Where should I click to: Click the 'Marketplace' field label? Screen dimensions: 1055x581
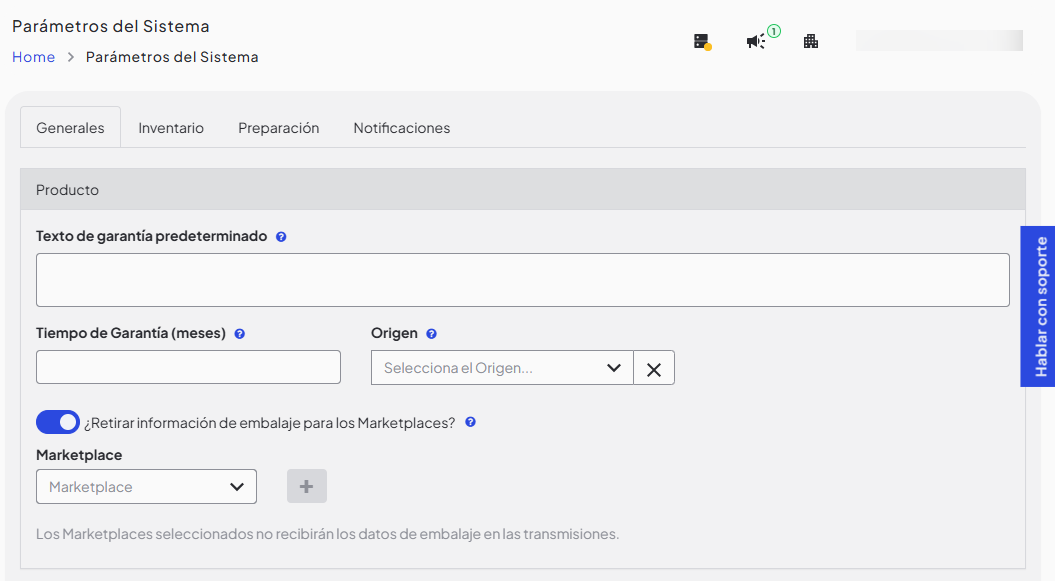(x=79, y=455)
